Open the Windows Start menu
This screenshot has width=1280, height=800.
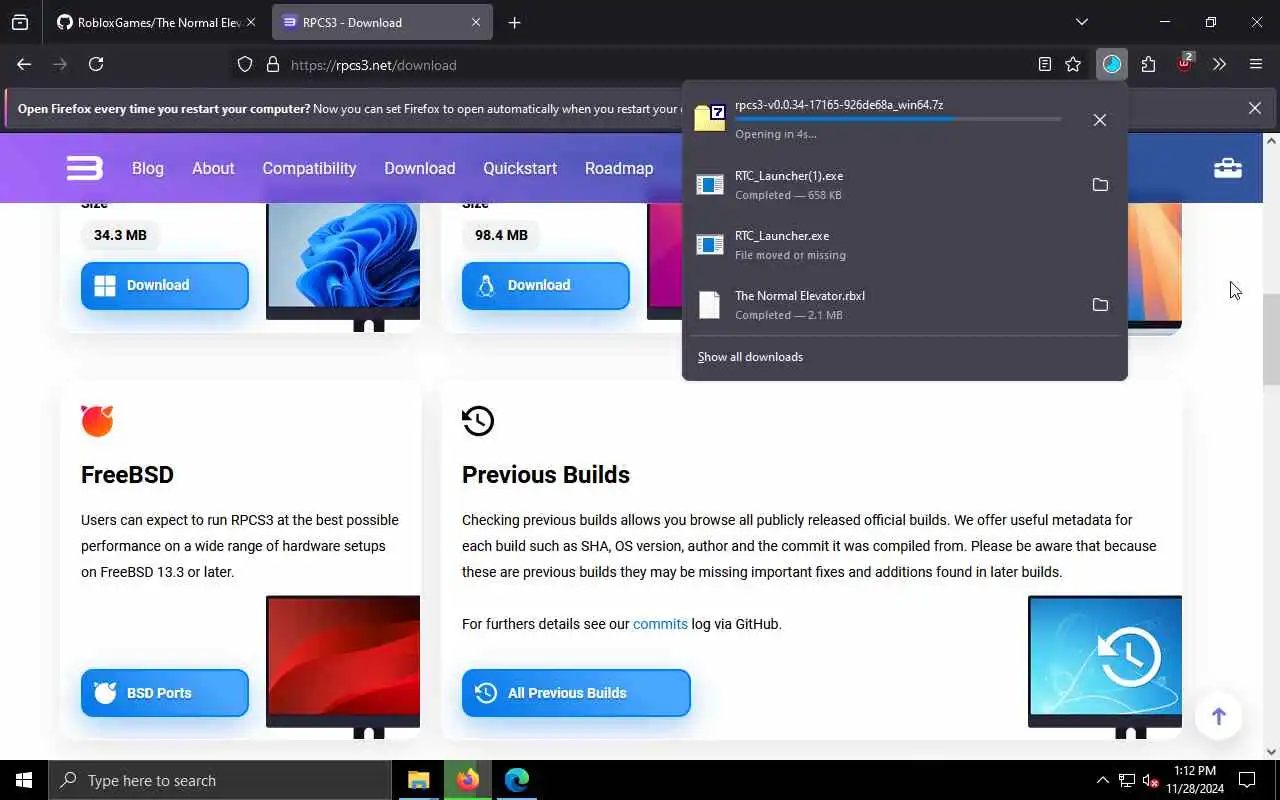pyautogui.click(x=24, y=780)
